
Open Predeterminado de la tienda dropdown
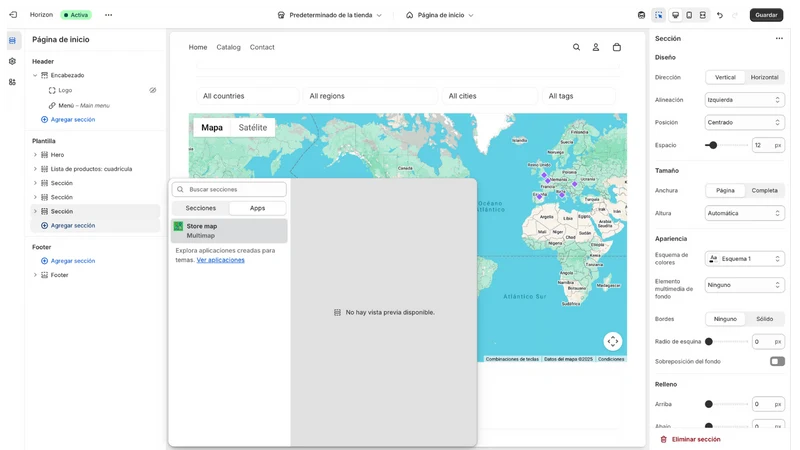pyautogui.click(x=330, y=15)
